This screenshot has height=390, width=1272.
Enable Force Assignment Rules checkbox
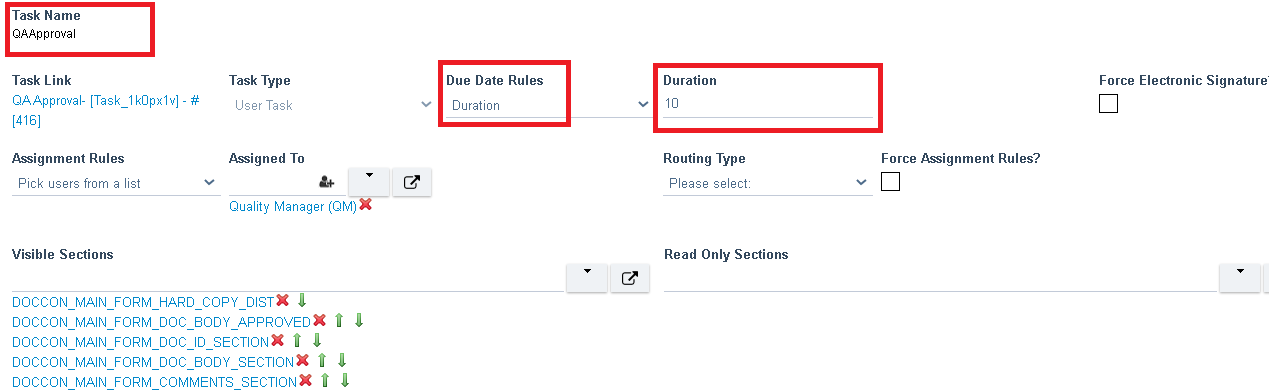pyautogui.click(x=890, y=181)
